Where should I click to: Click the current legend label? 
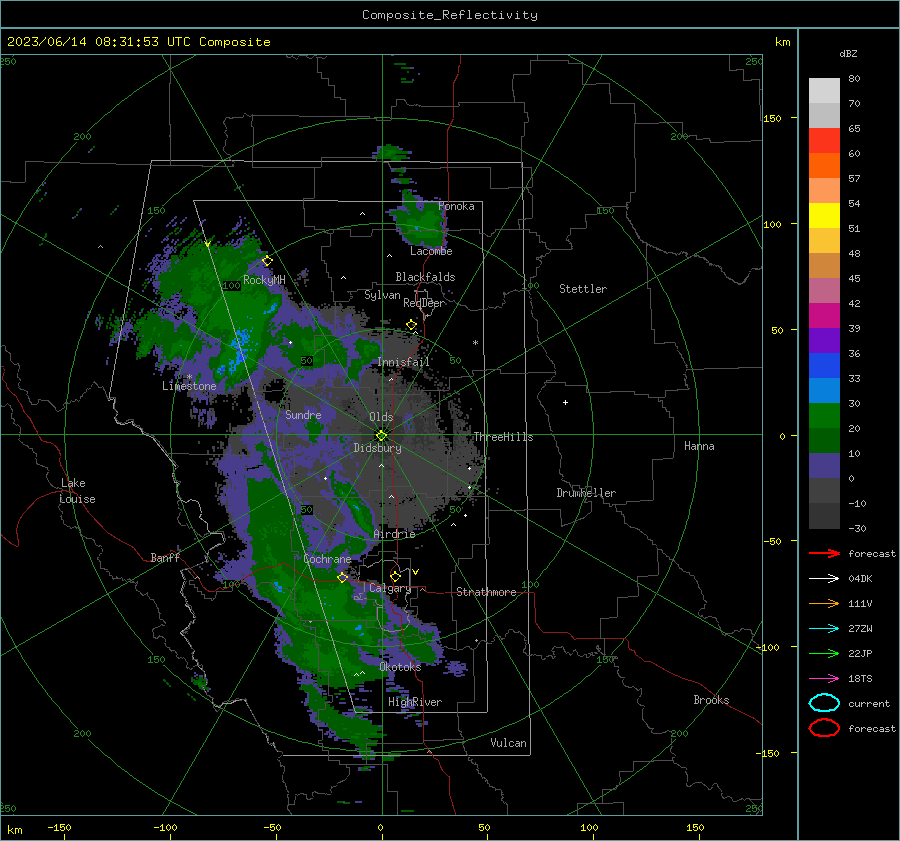click(x=869, y=703)
